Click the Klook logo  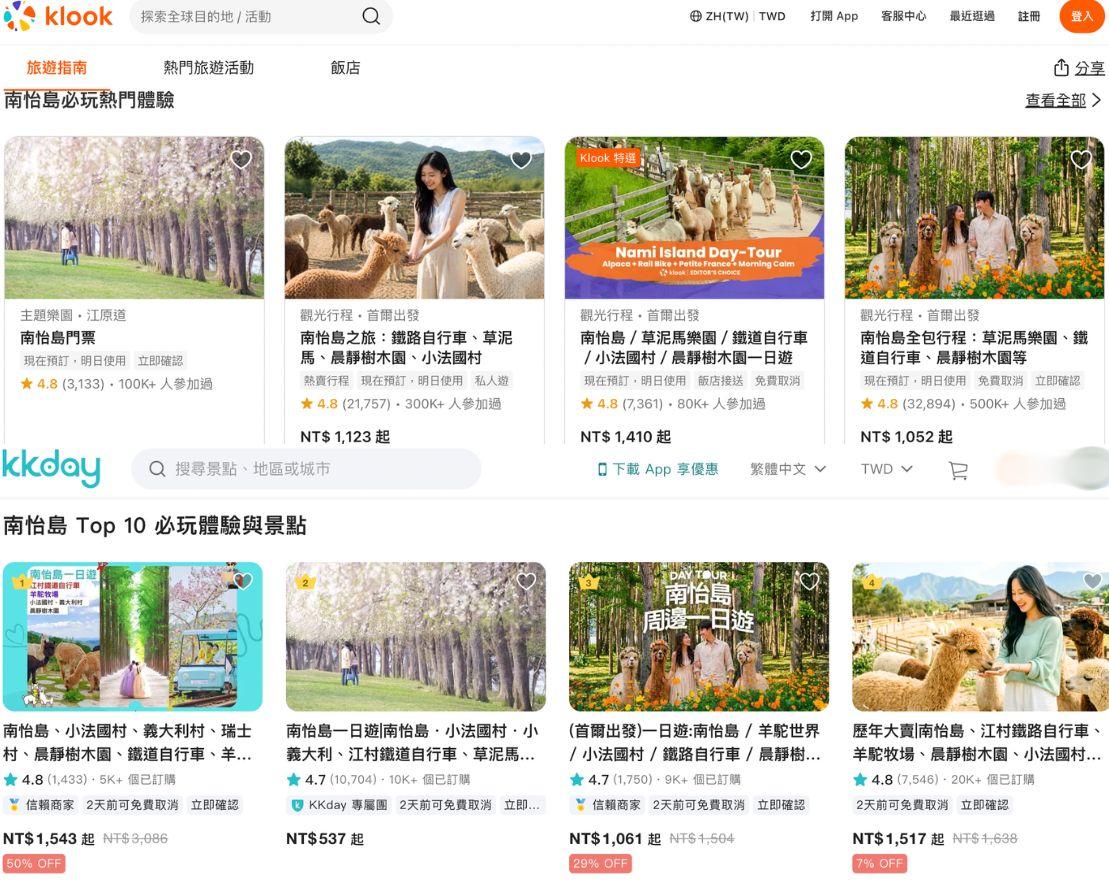point(58,16)
